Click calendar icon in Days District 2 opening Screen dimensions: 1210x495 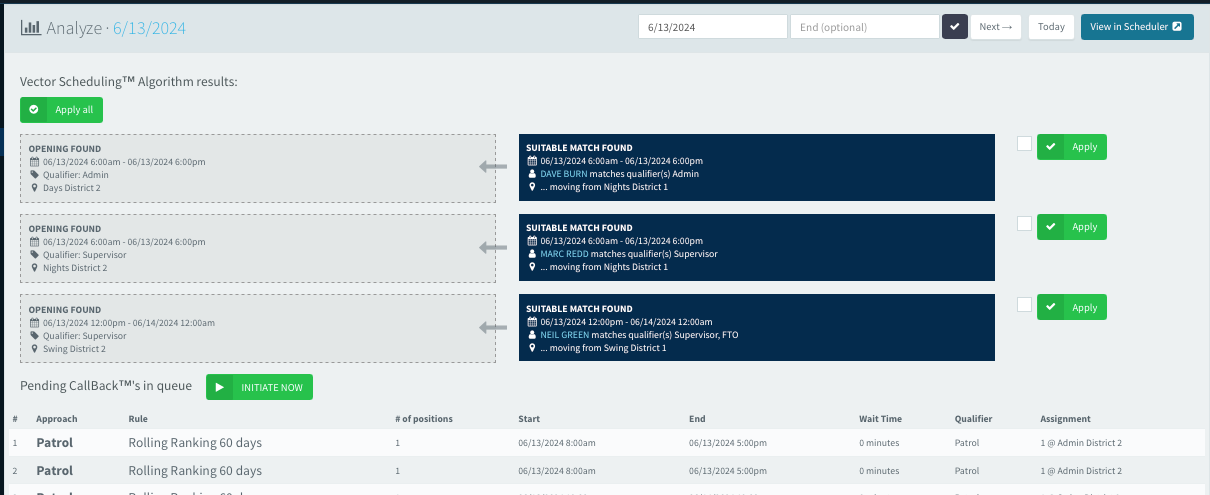coord(34,161)
